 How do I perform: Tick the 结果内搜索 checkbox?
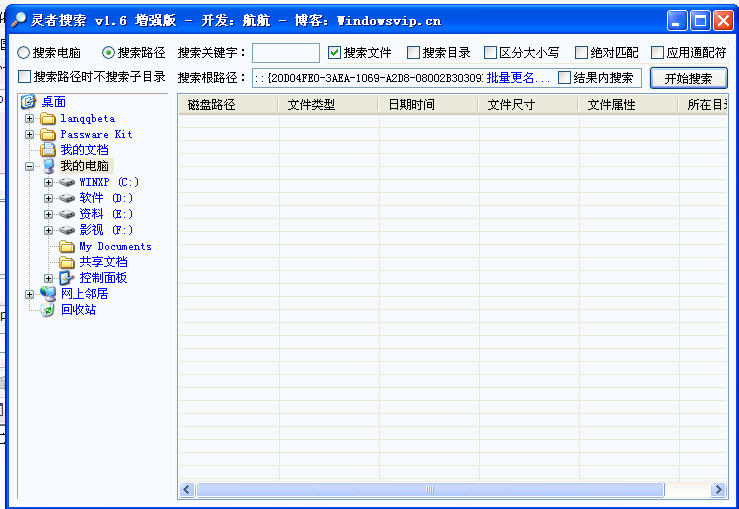click(565, 78)
